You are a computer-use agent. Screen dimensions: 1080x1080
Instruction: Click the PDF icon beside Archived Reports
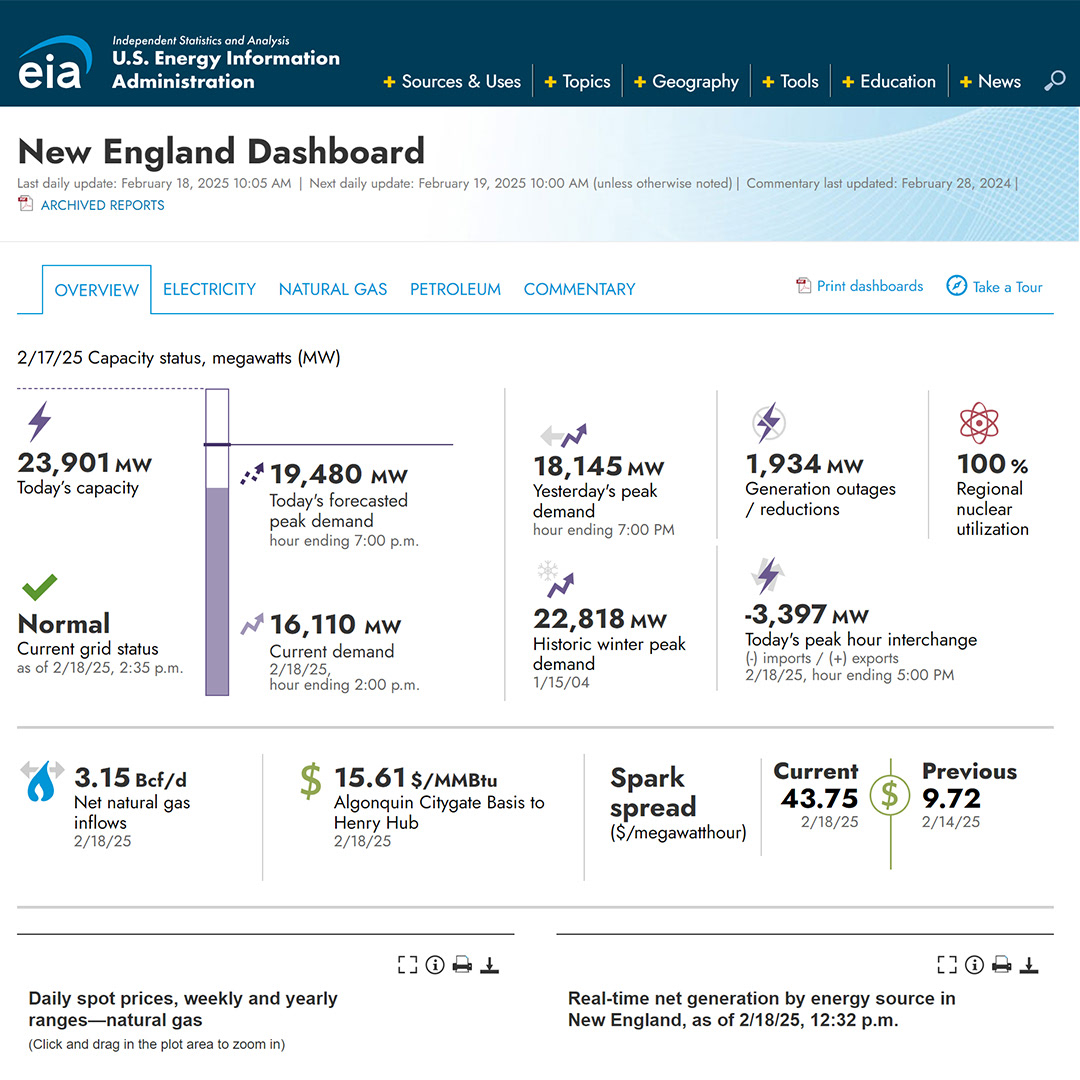point(25,204)
